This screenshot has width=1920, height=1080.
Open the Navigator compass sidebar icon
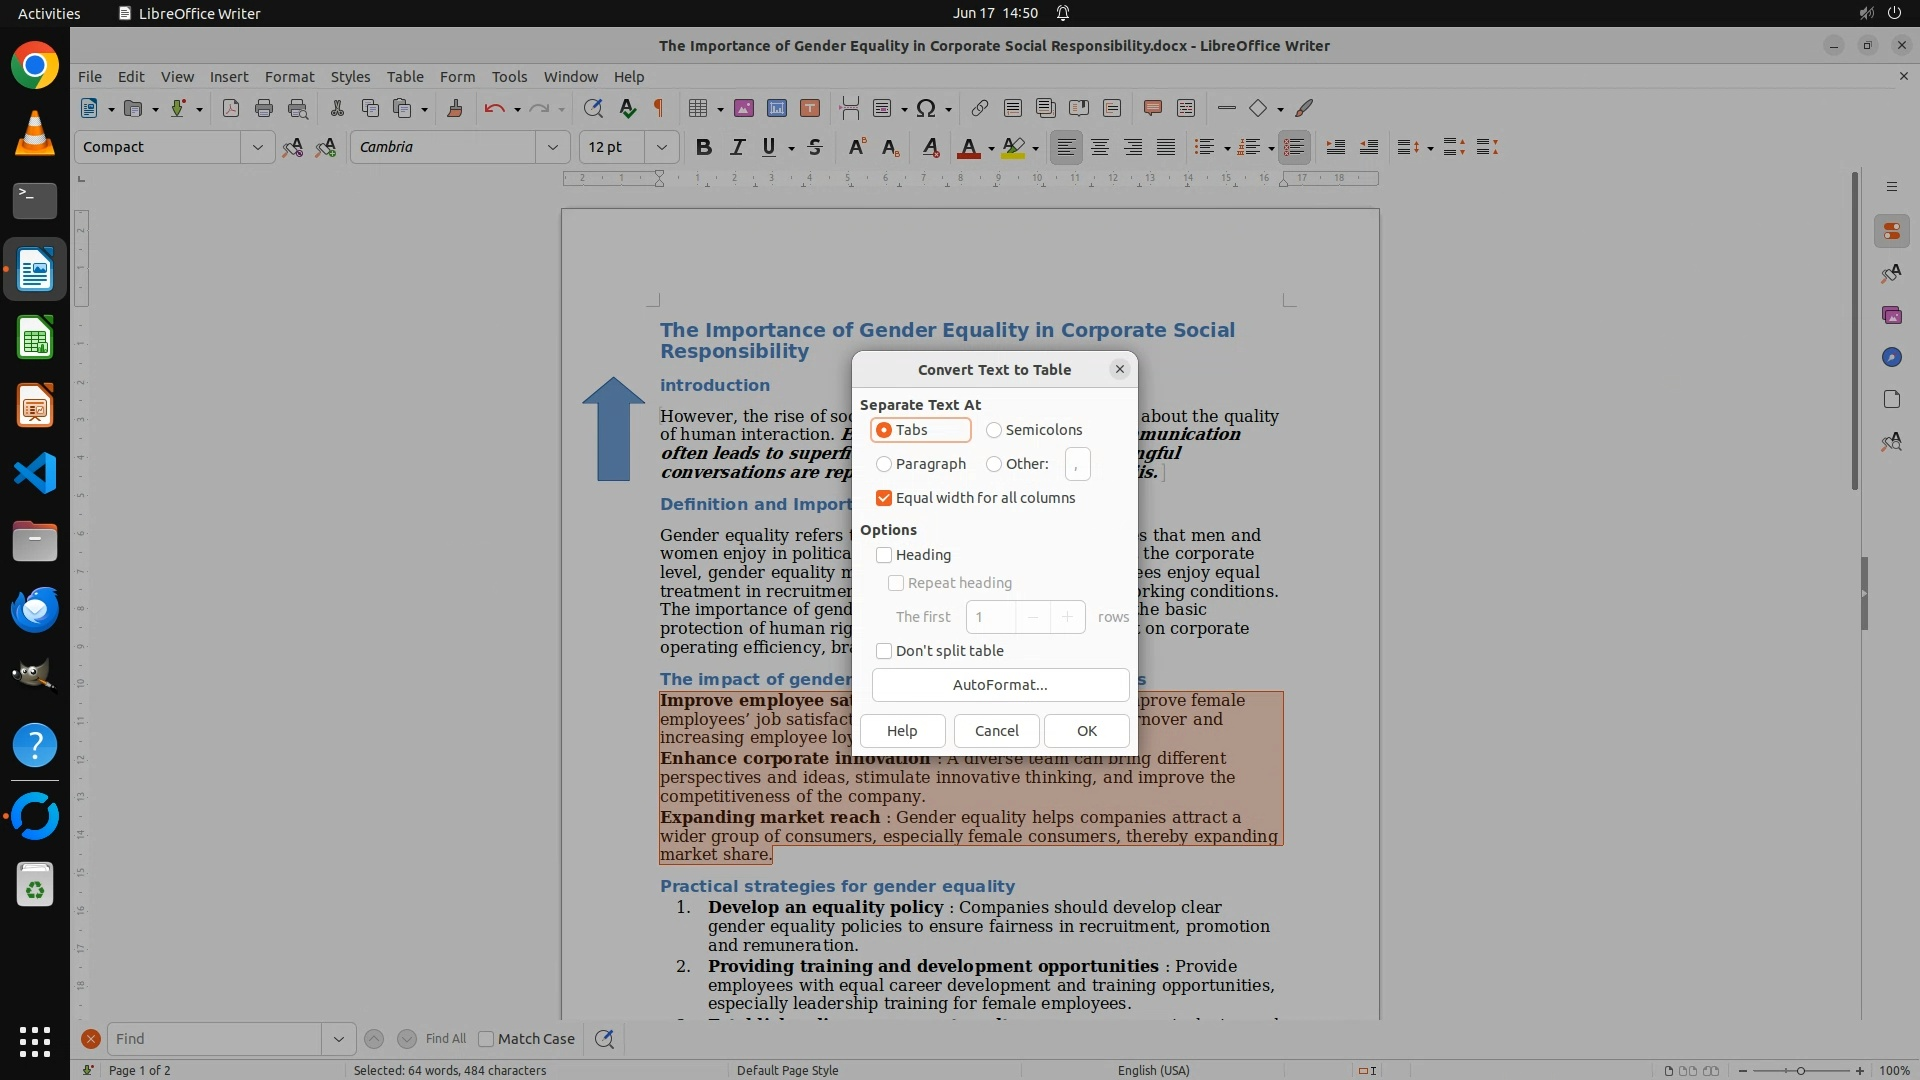[x=1891, y=357]
